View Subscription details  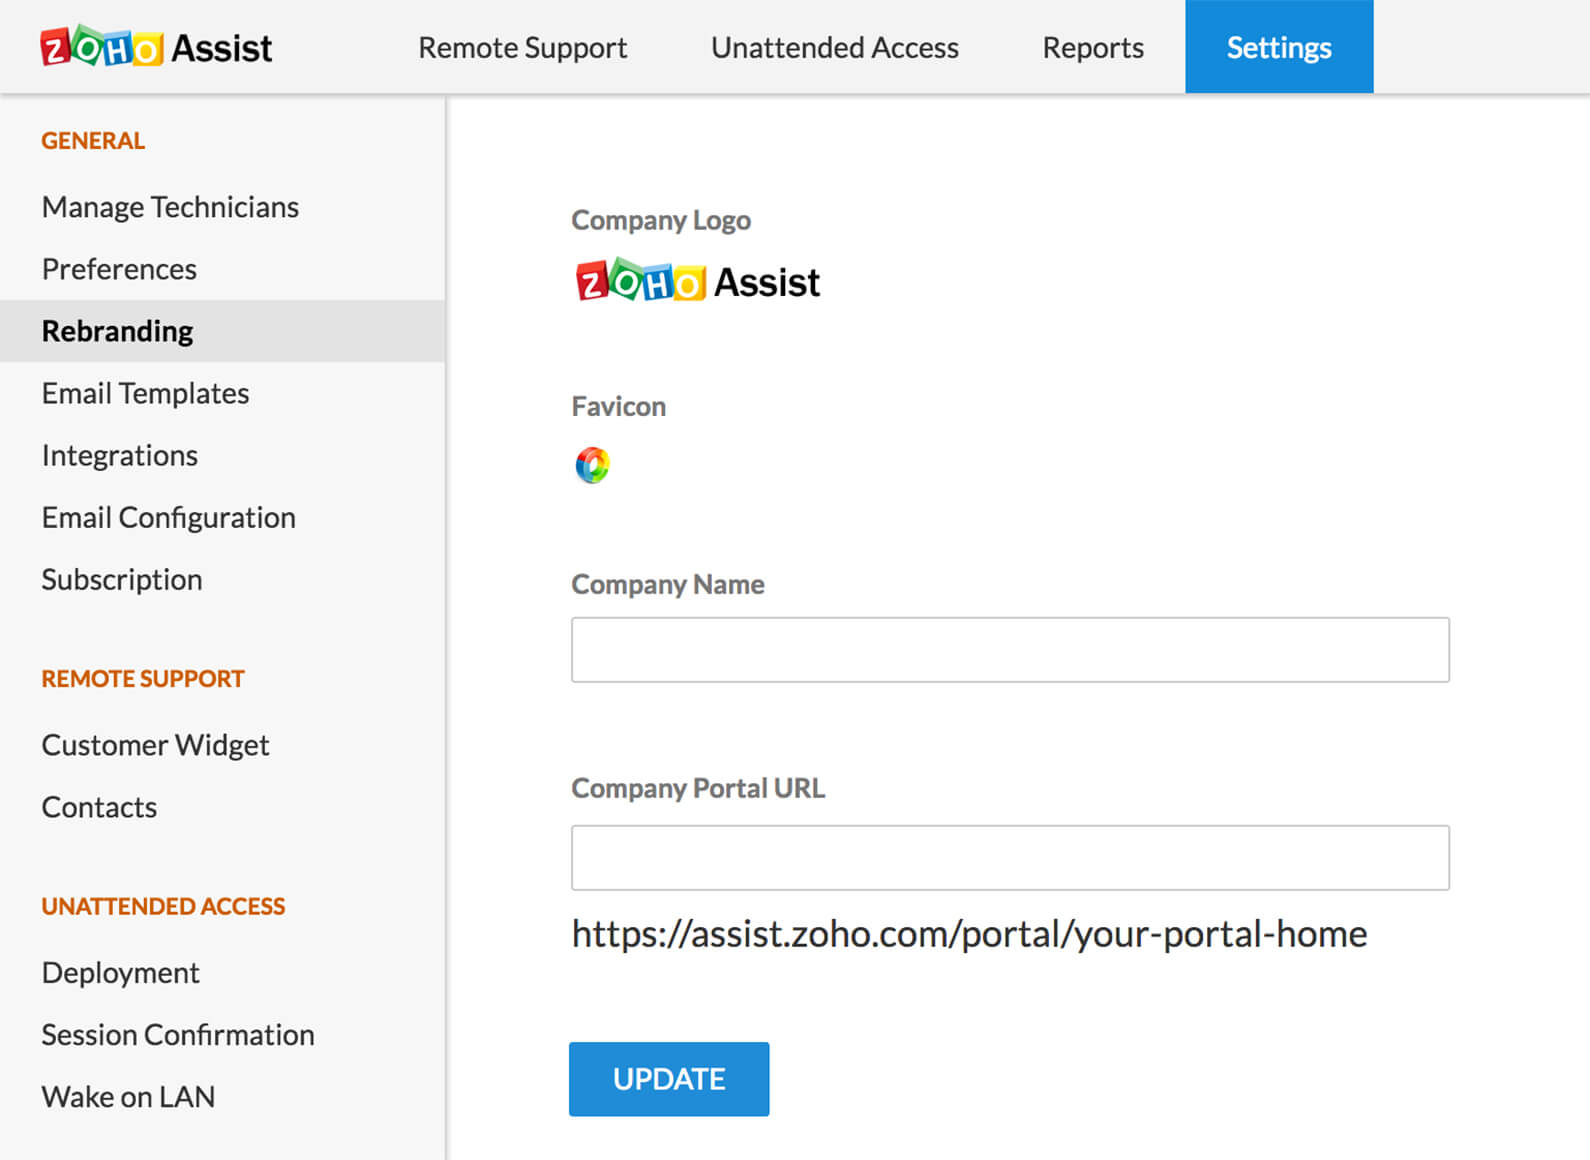121,579
